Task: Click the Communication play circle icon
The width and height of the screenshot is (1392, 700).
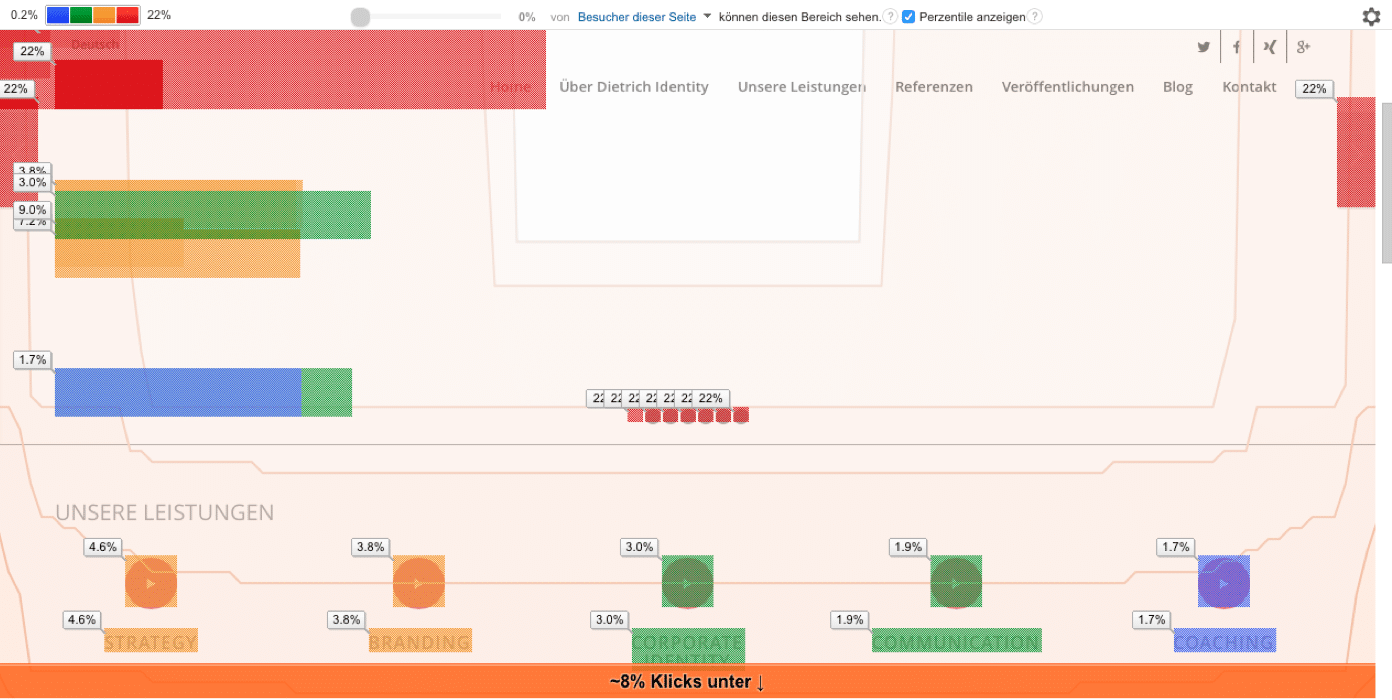Action: [956, 582]
